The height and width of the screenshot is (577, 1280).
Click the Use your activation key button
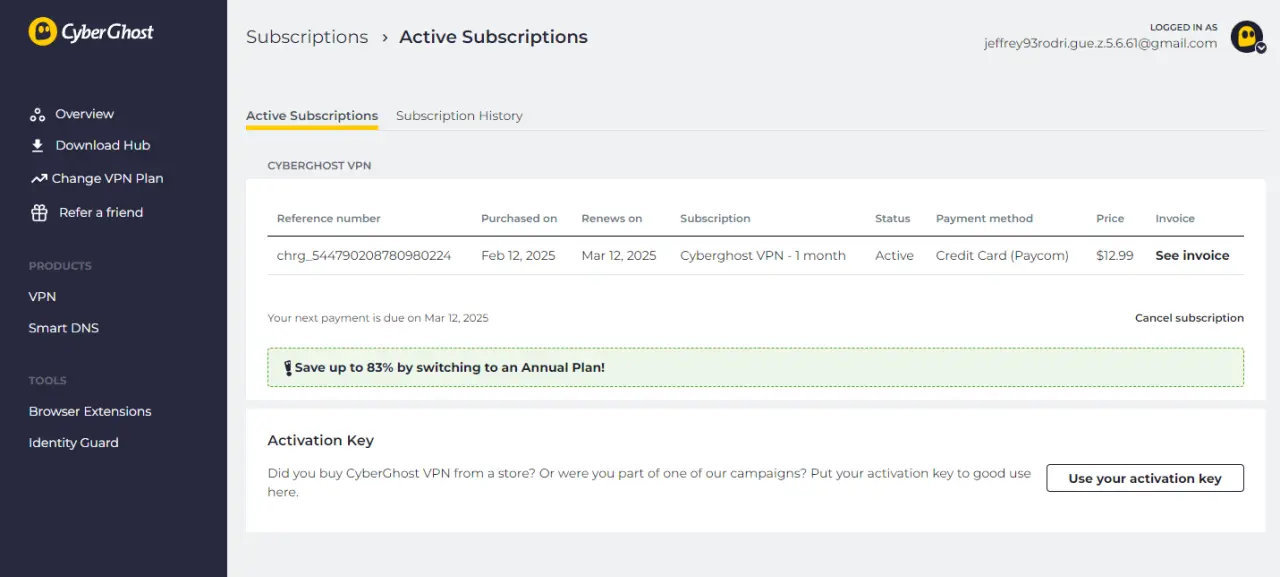pyautogui.click(x=1145, y=478)
